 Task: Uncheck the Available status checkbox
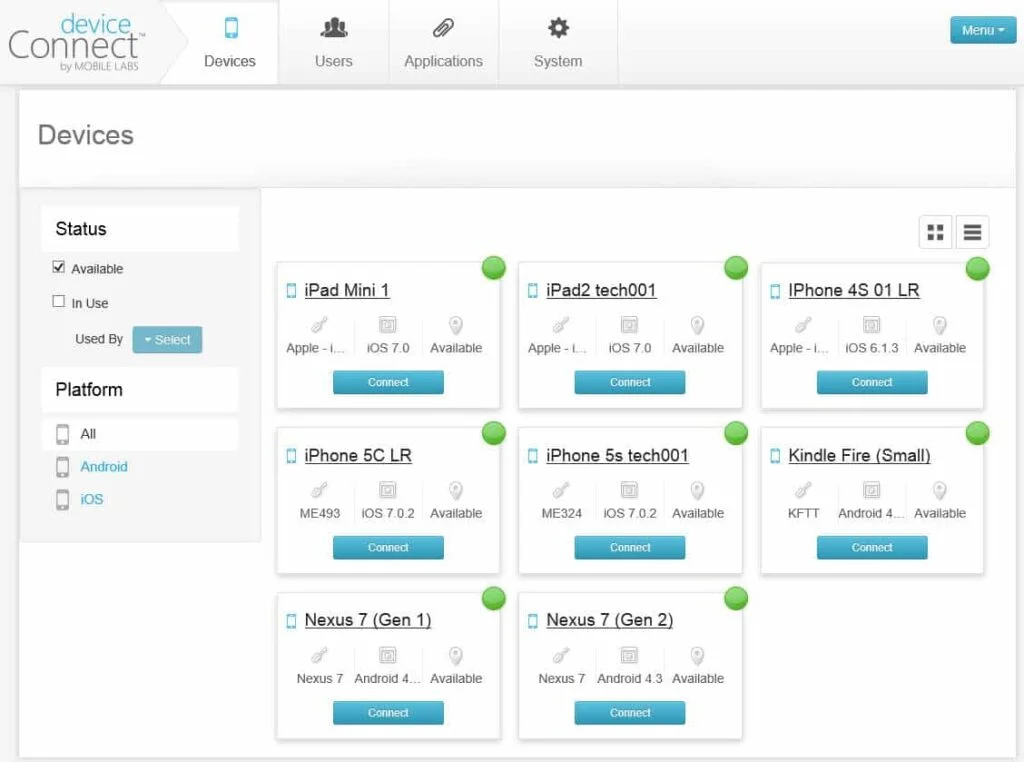(x=59, y=267)
